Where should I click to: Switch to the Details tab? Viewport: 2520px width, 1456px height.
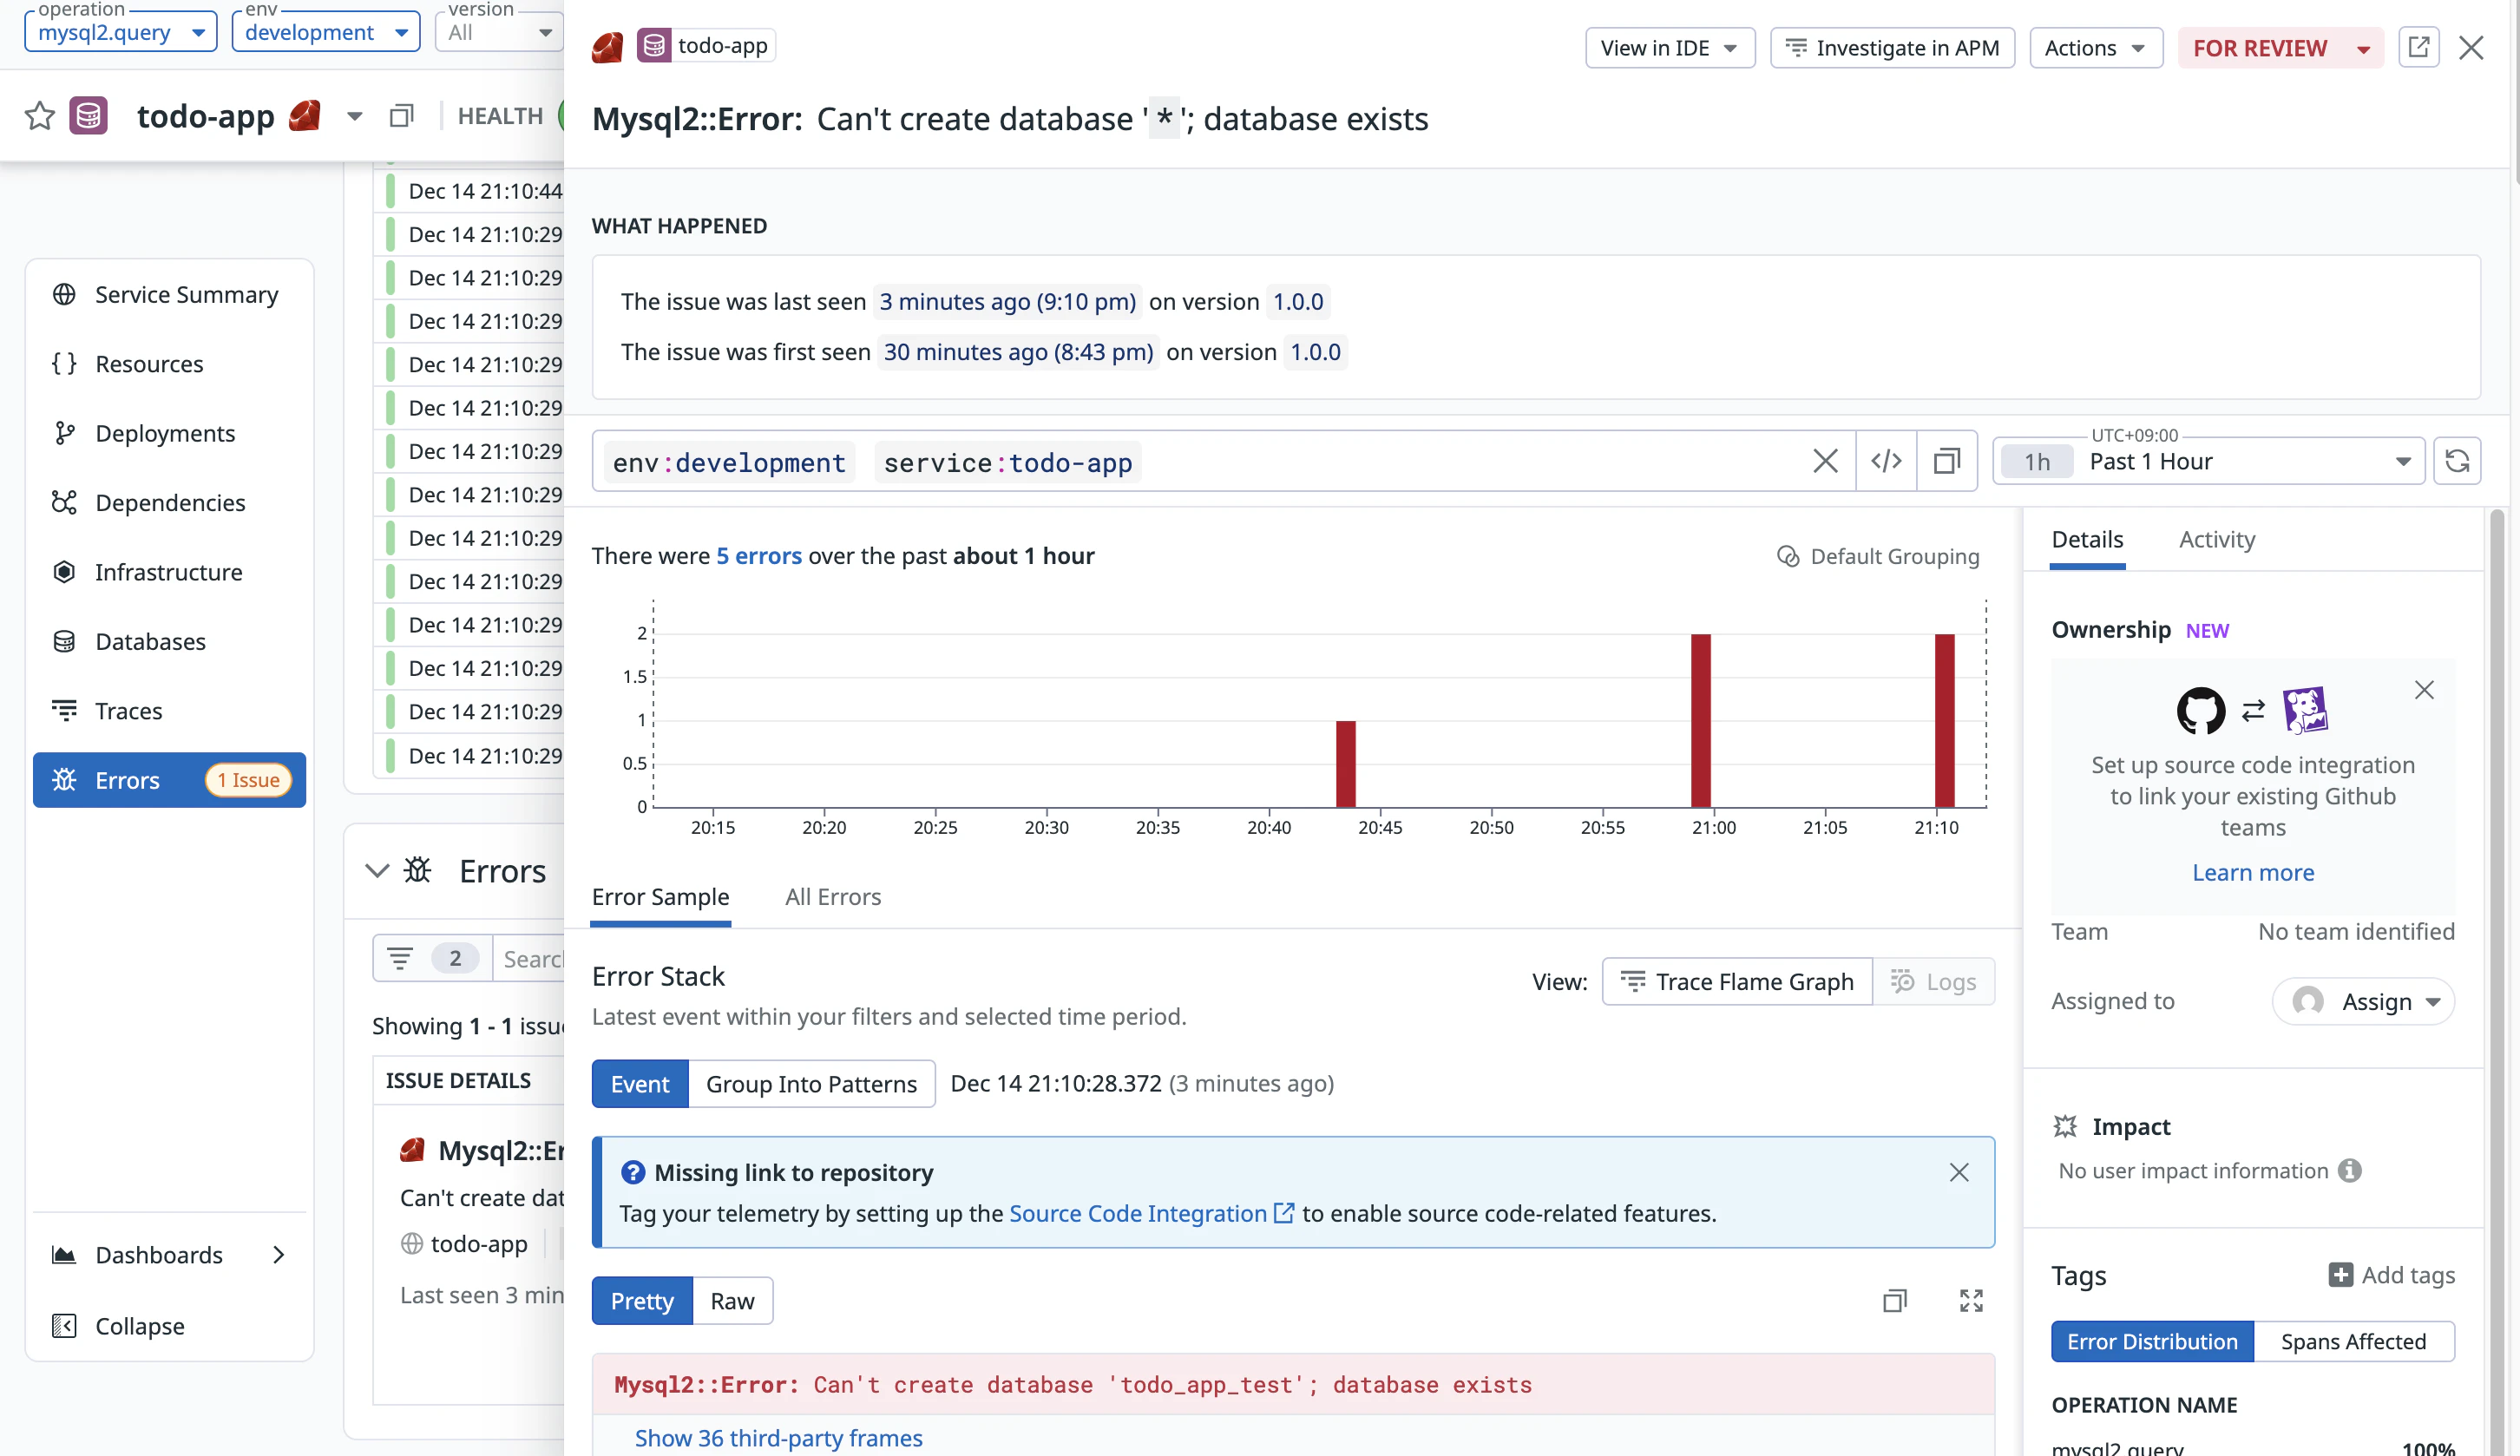[x=2087, y=539]
